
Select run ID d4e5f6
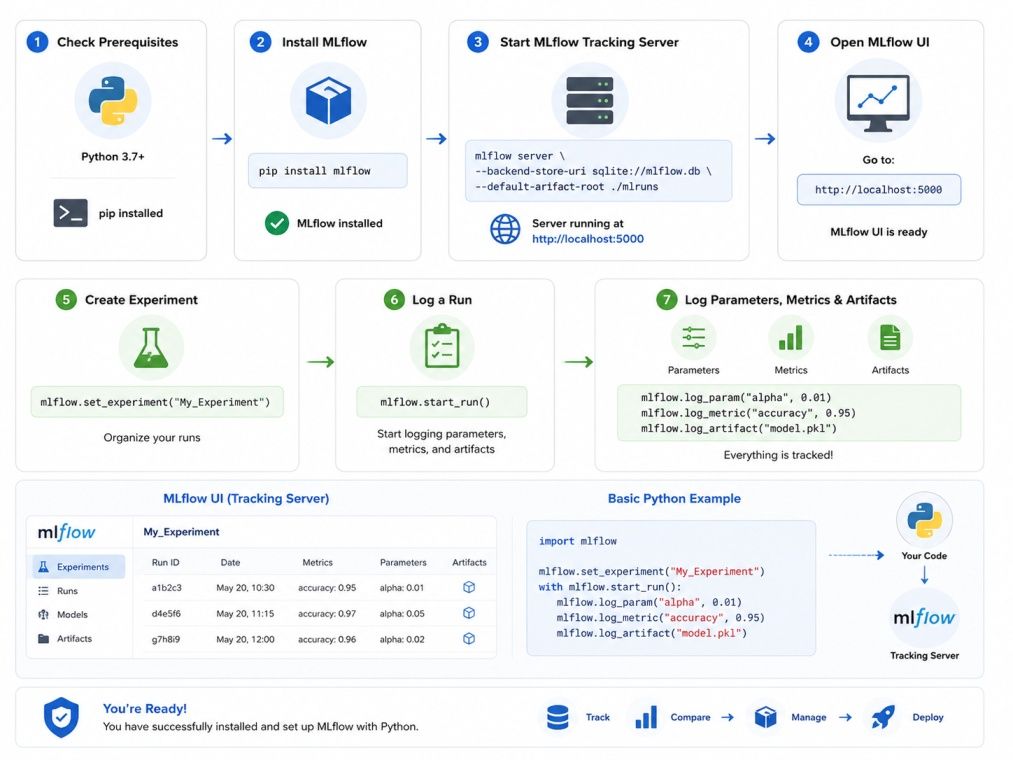[x=166, y=613]
